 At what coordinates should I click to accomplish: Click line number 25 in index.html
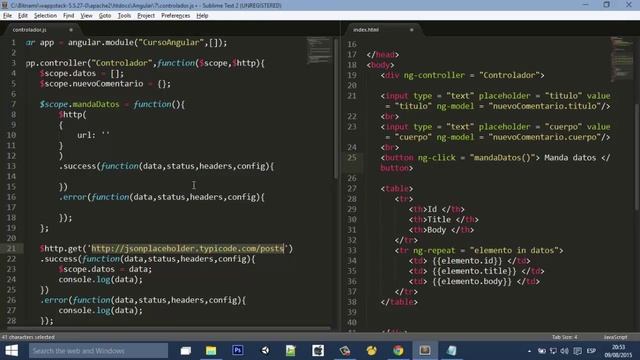(x=352, y=158)
